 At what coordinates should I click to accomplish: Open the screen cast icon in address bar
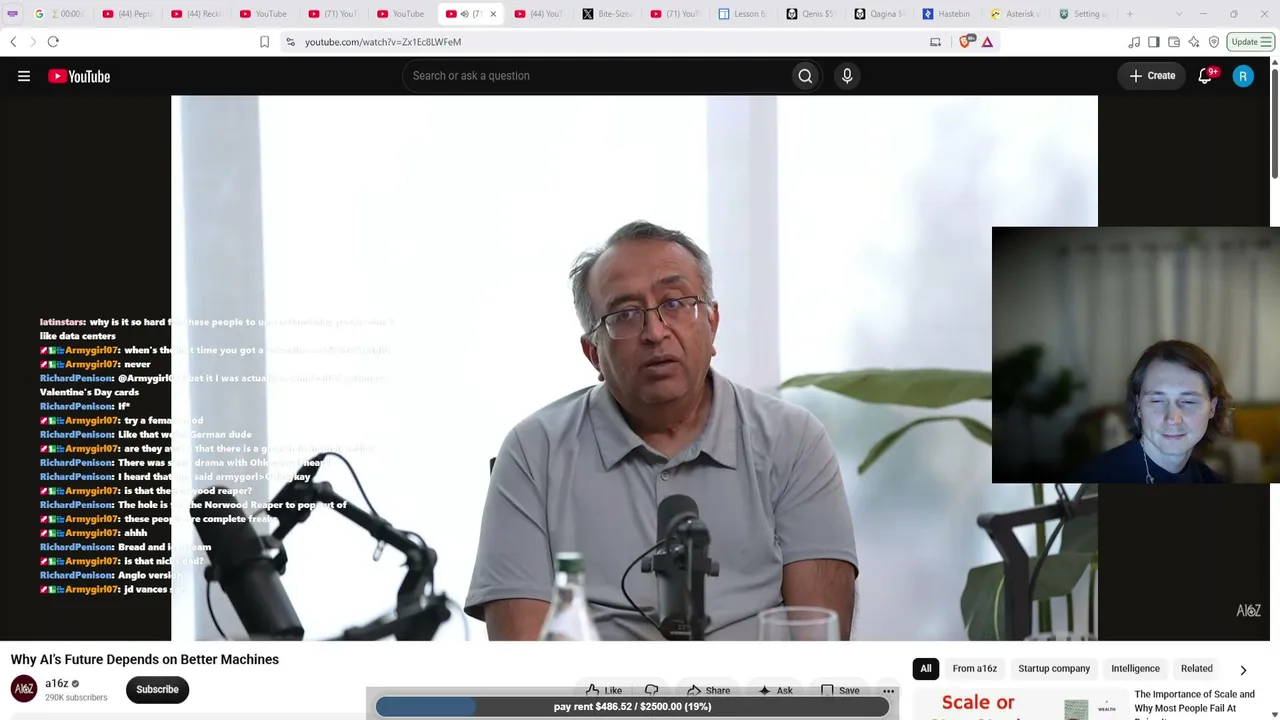coord(935,42)
